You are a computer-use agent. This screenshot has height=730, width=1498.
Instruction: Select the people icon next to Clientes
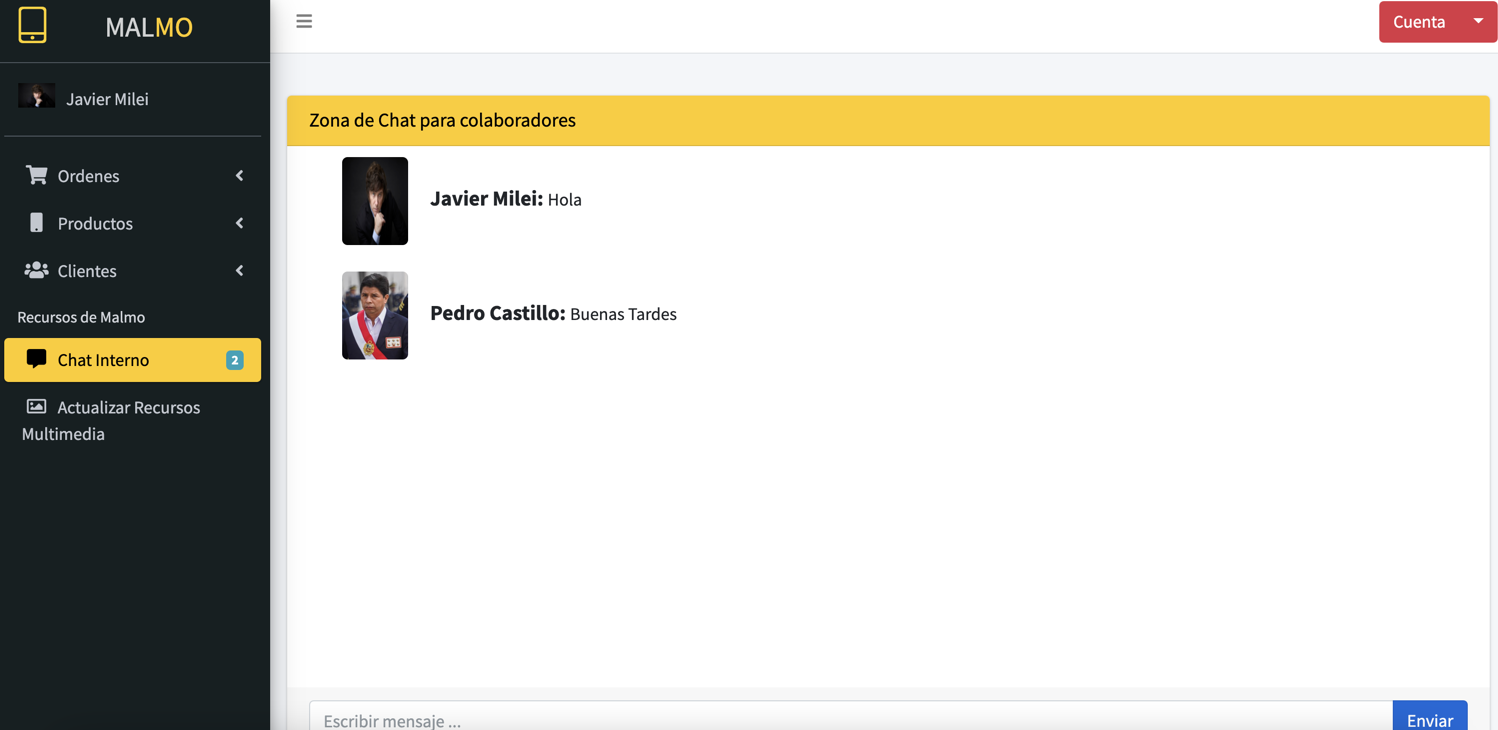click(36, 270)
